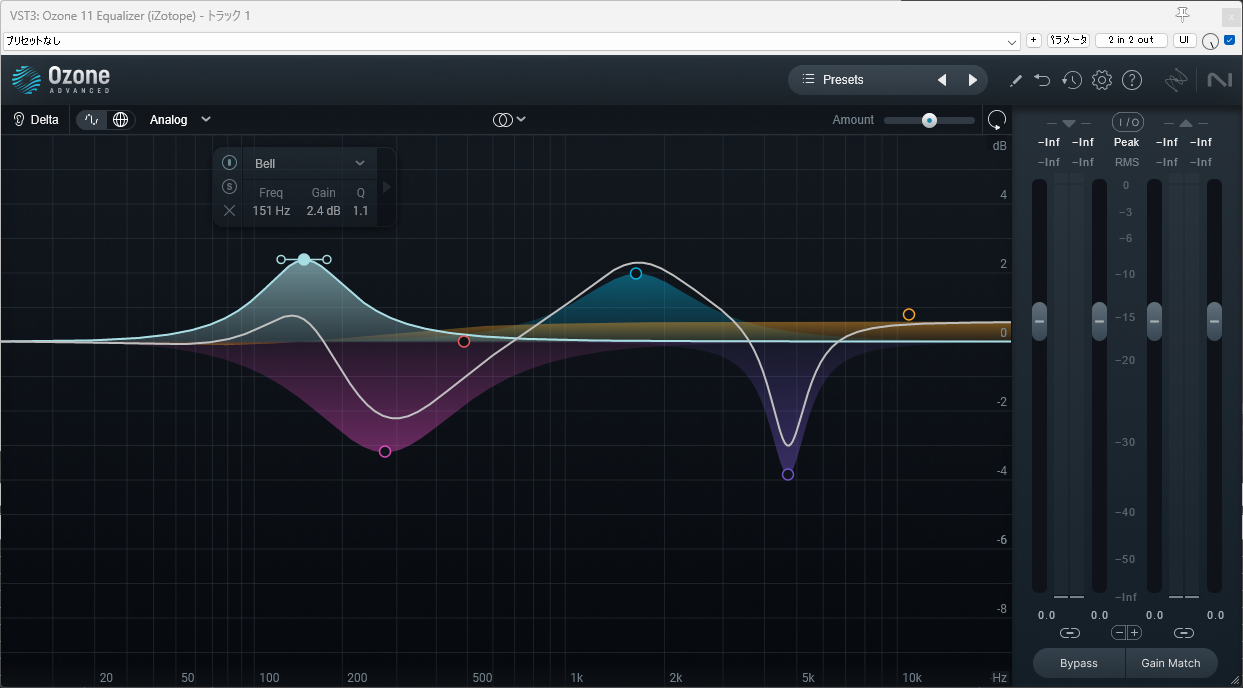Go to previous preset arrow
The width and height of the screenshot is (1243, 688).
[x=941, y=80]
